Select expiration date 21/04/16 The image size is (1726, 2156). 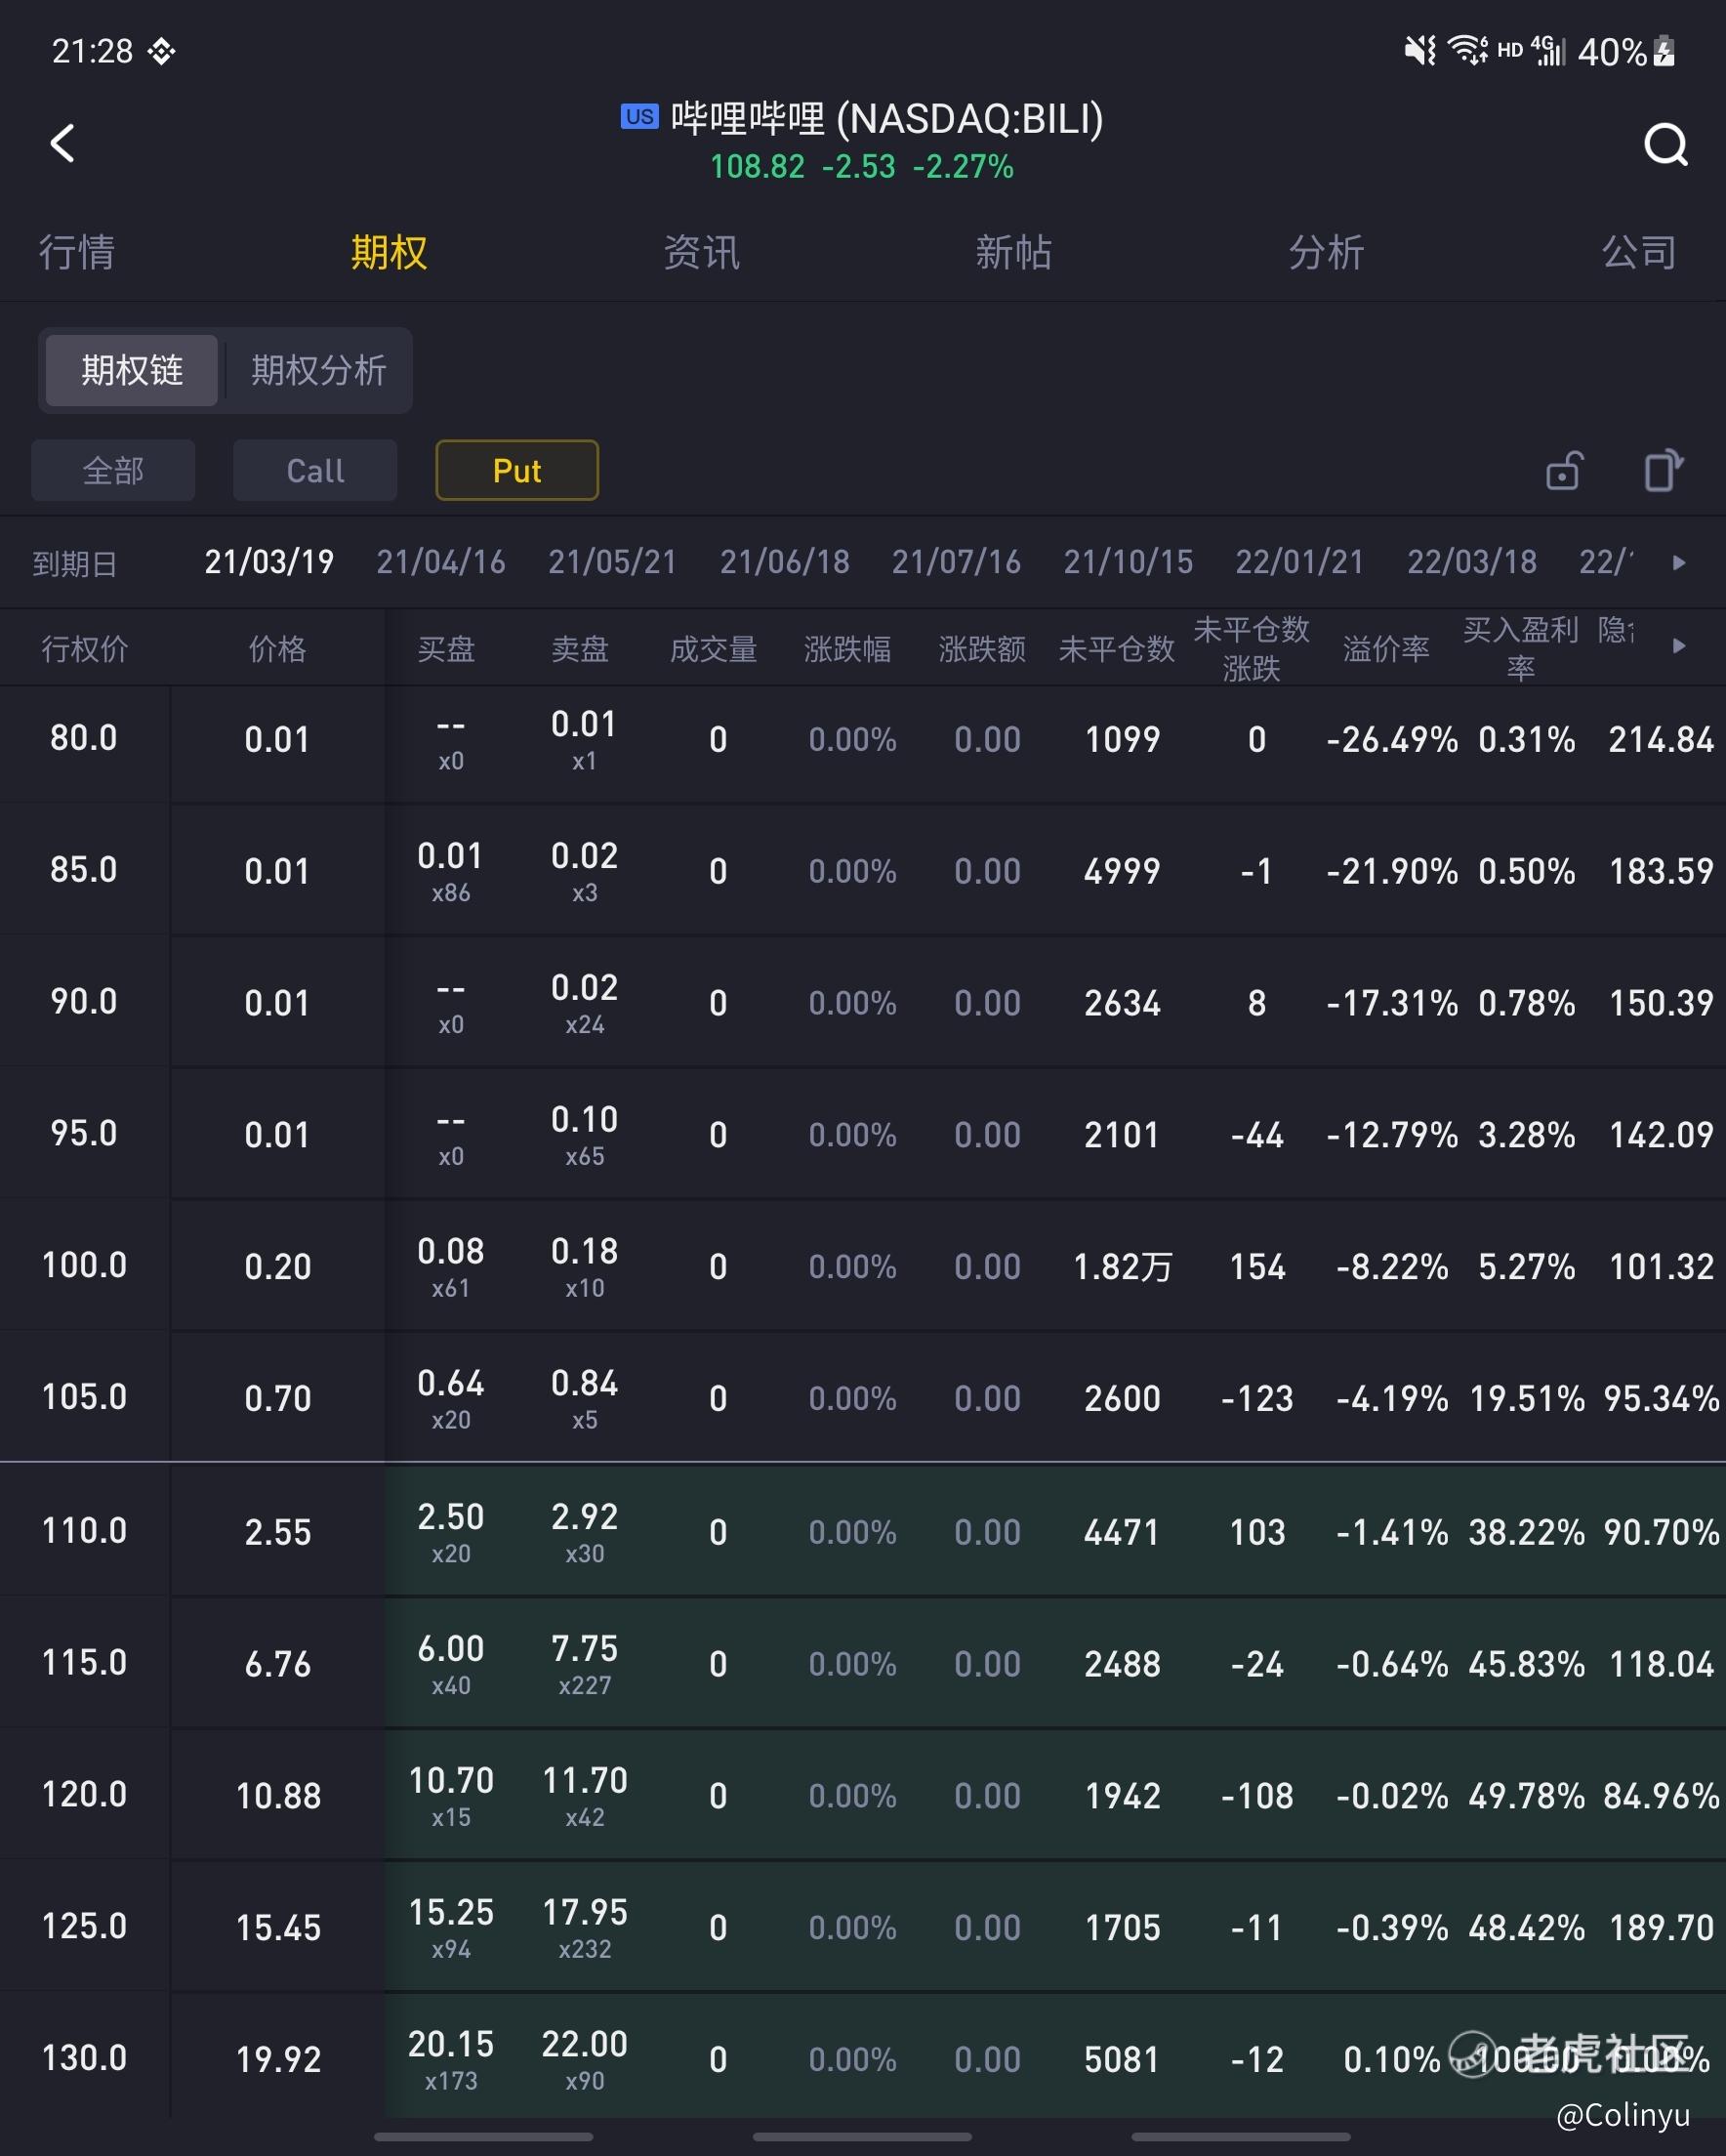[x=441, y=562]
